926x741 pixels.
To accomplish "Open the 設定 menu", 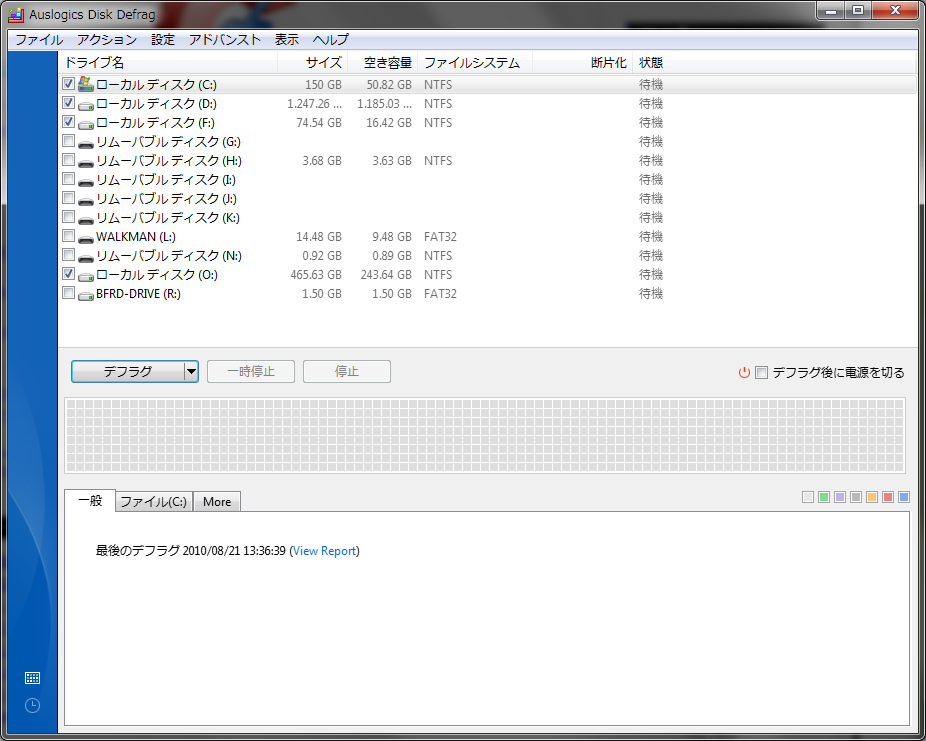I will (163, 40).
